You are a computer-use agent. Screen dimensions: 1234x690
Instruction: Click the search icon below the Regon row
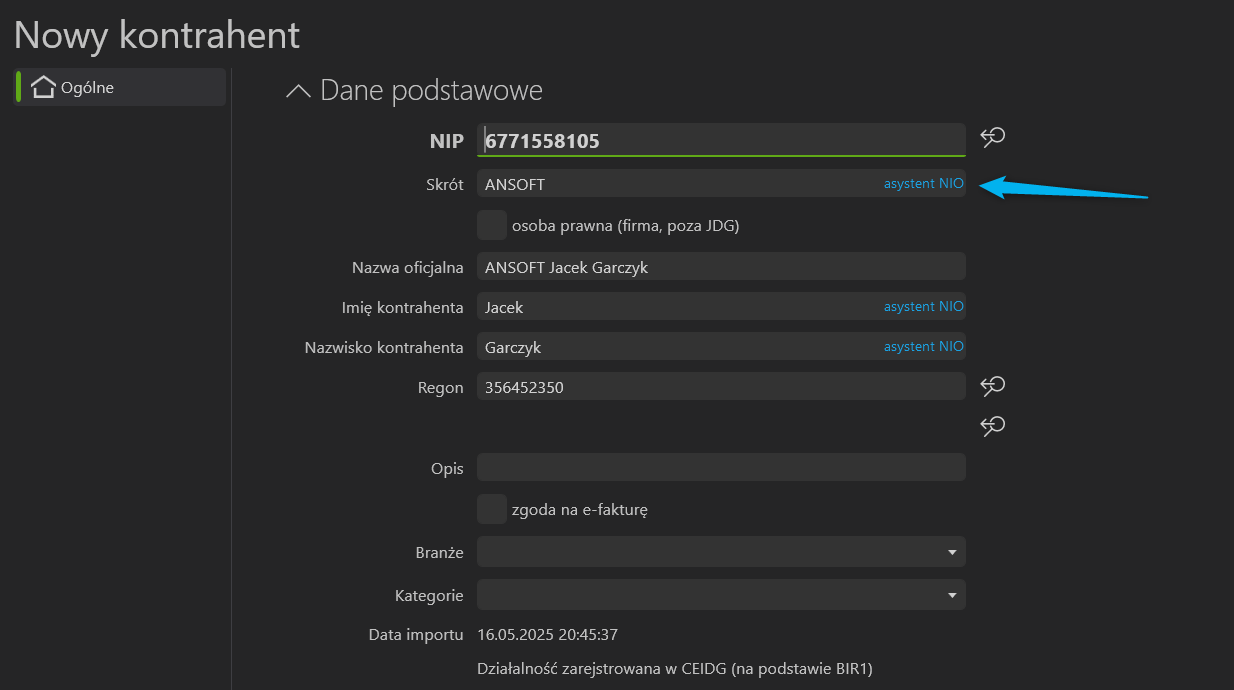pyautogui.click(x=992, y=427)
